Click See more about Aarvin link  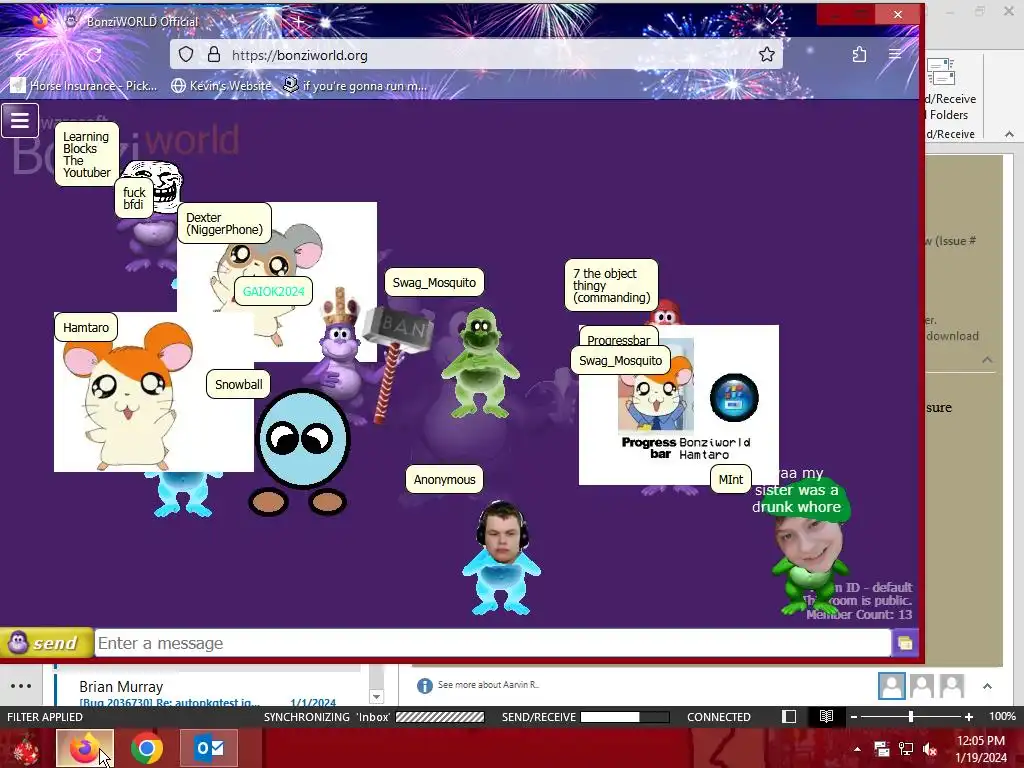pos(488,685)
